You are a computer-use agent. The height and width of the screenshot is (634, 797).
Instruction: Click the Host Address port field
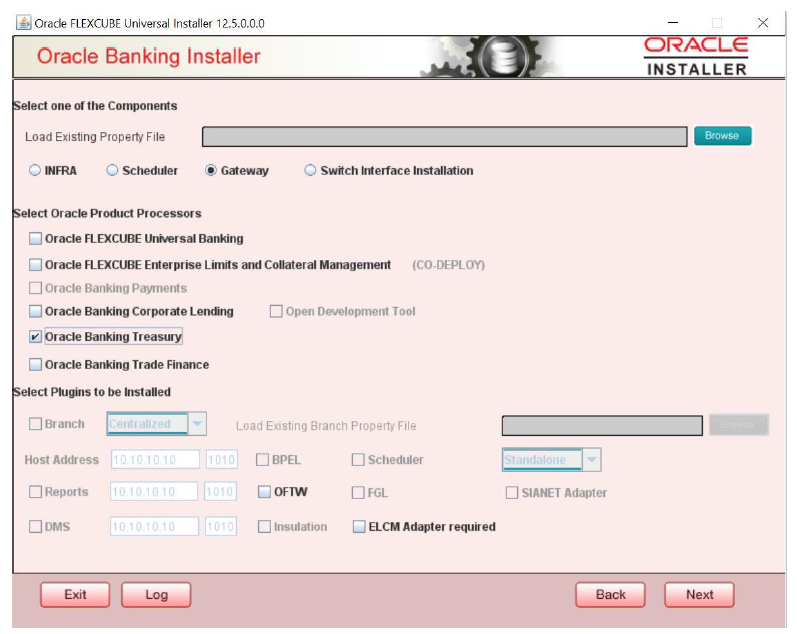(x=222, y=460)
